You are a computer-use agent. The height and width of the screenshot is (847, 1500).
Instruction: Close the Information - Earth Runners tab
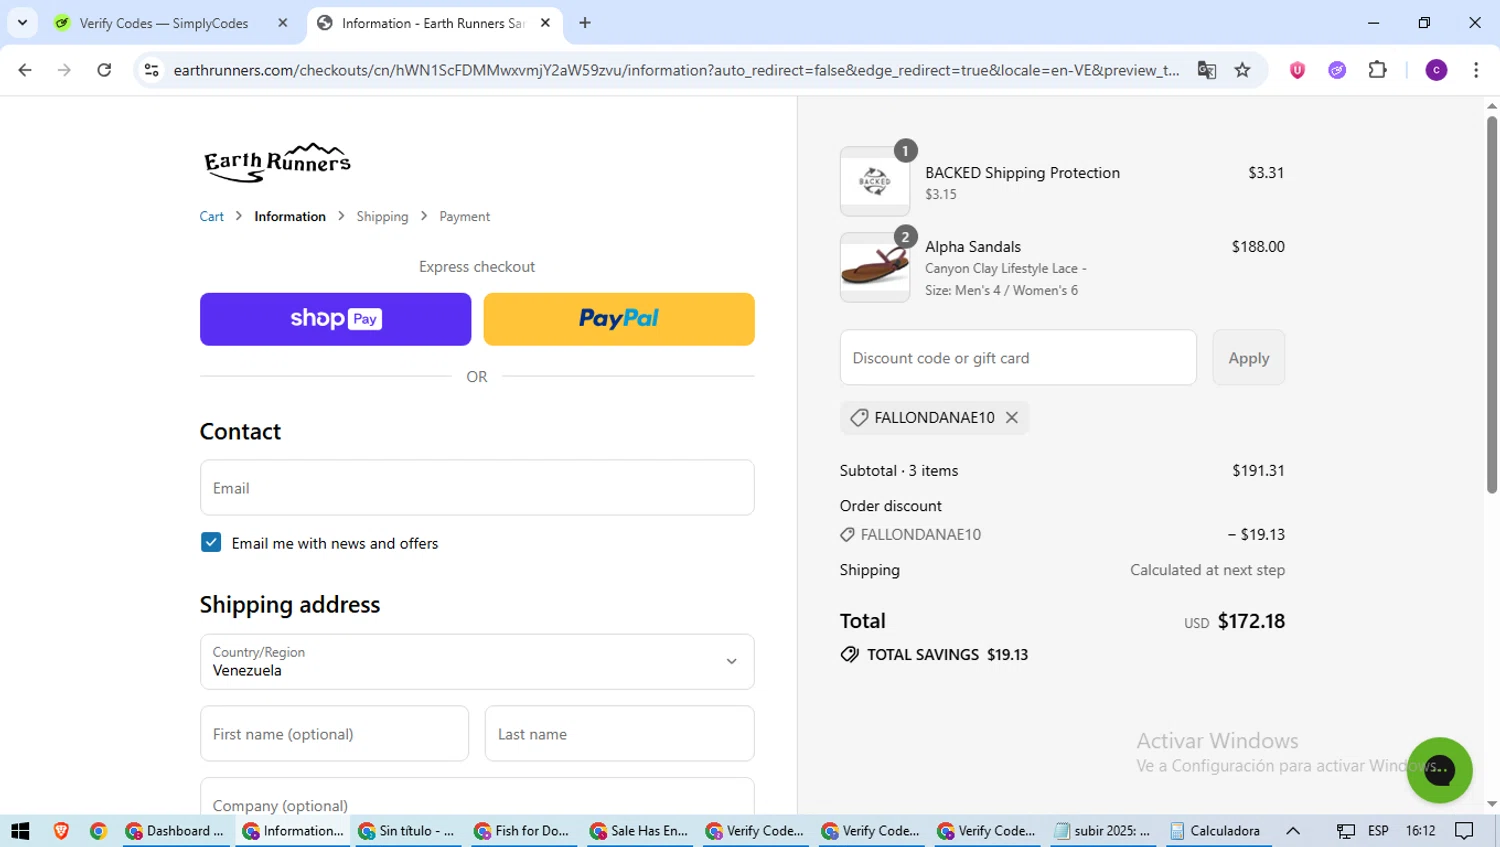pos(545,23)
